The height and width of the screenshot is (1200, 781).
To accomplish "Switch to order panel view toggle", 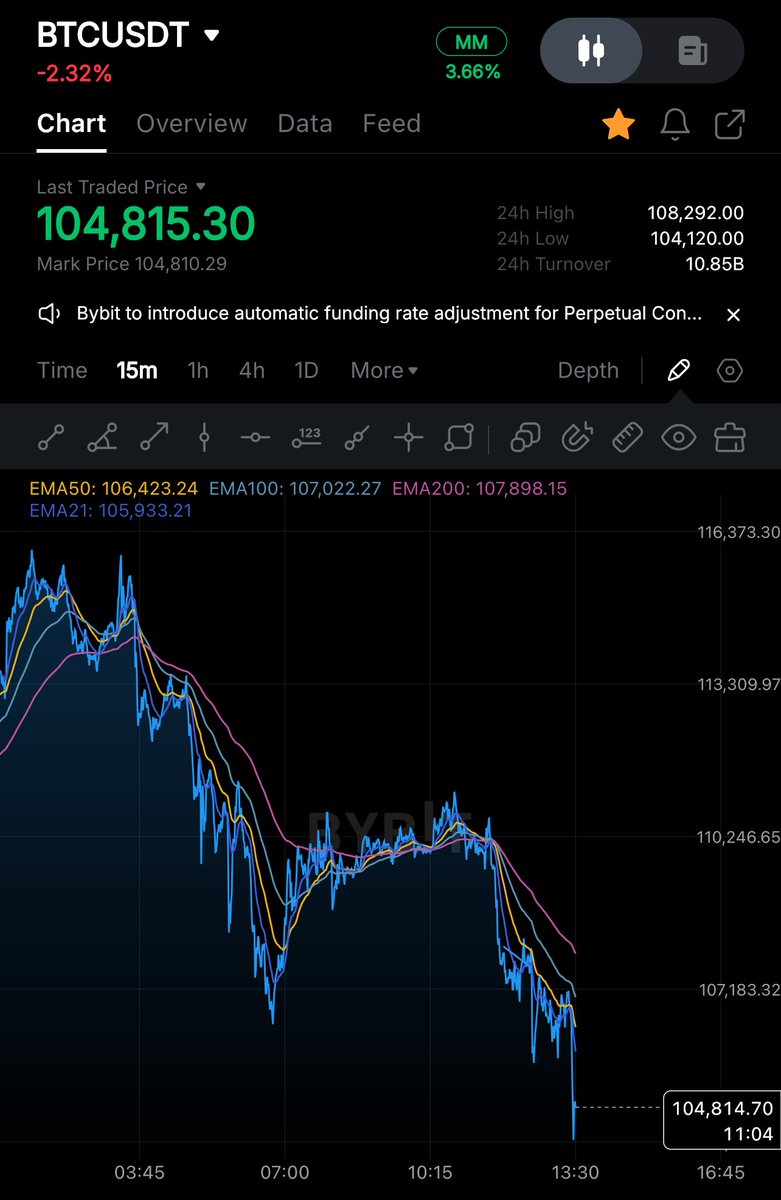I will tap(693, 50).
